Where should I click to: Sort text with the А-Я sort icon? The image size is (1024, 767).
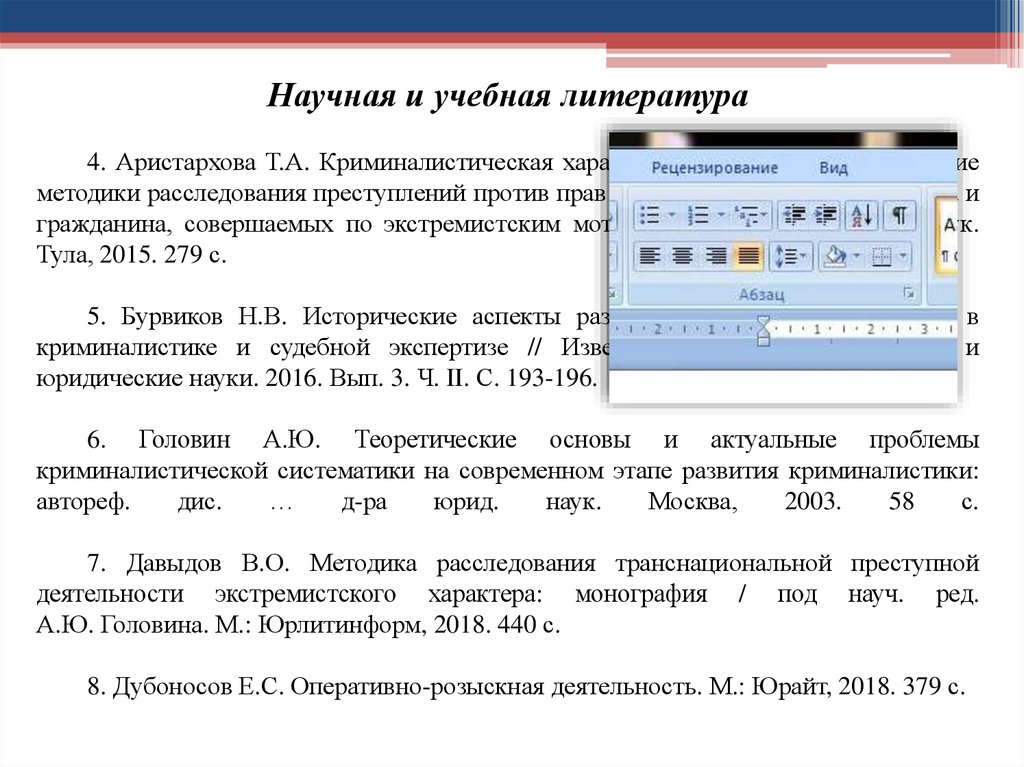(x=861, y=215)
